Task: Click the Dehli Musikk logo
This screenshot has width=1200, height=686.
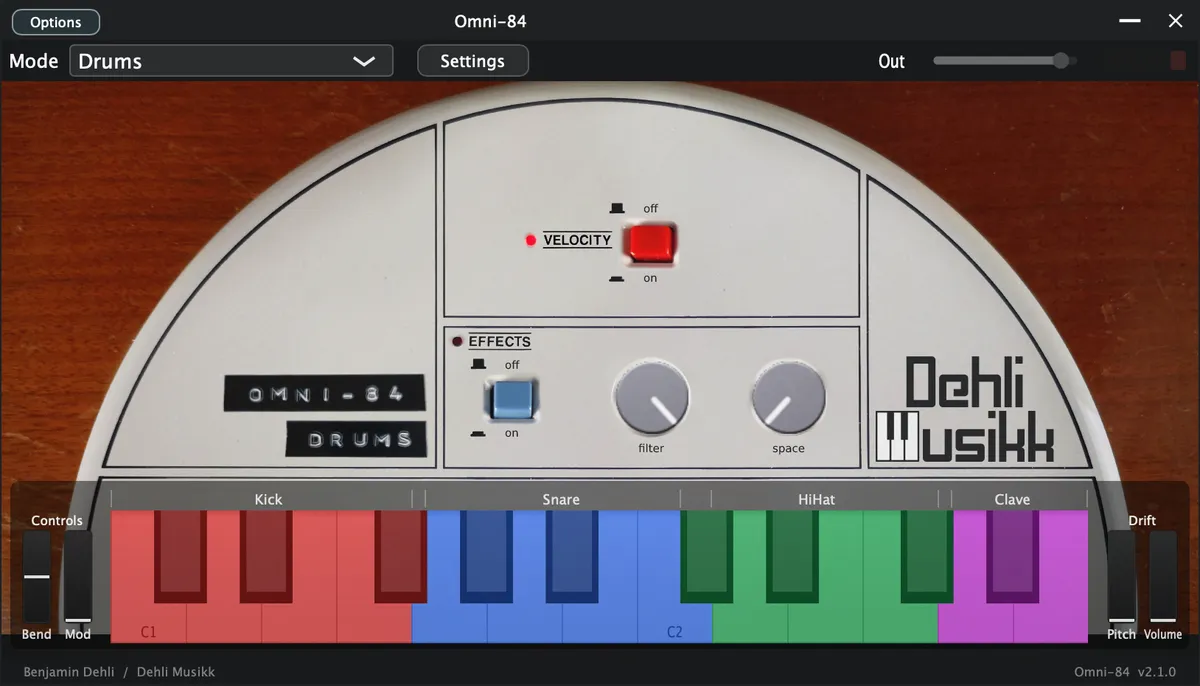Action: coord(965,411)
